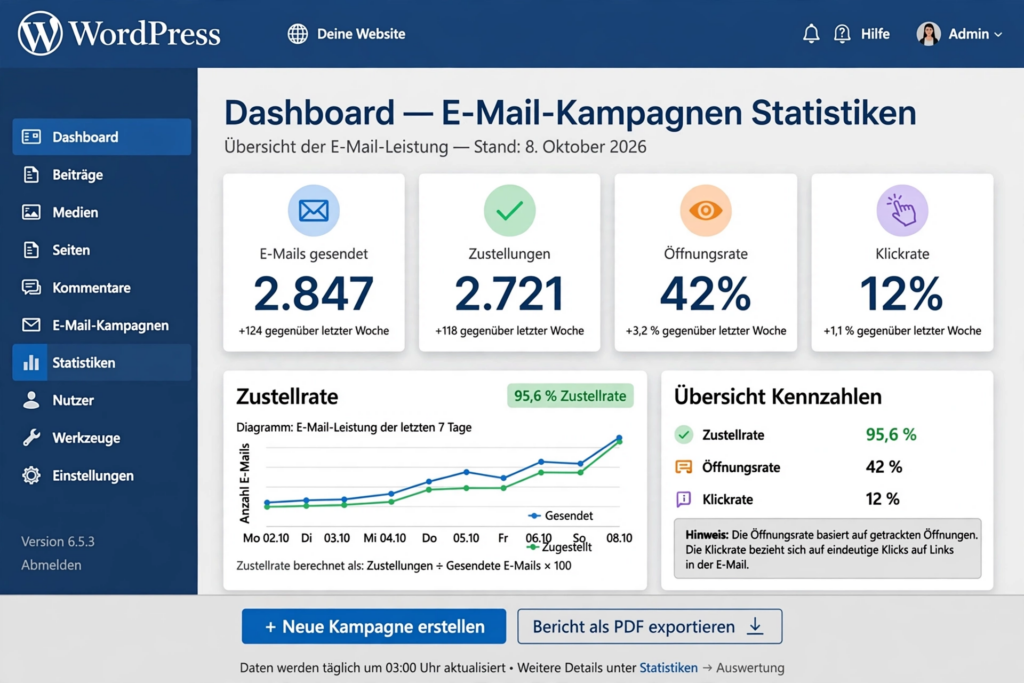The image size is (1024, 683).
Task: Click the globe icon beside Deine Website
Action: (298, 34)
